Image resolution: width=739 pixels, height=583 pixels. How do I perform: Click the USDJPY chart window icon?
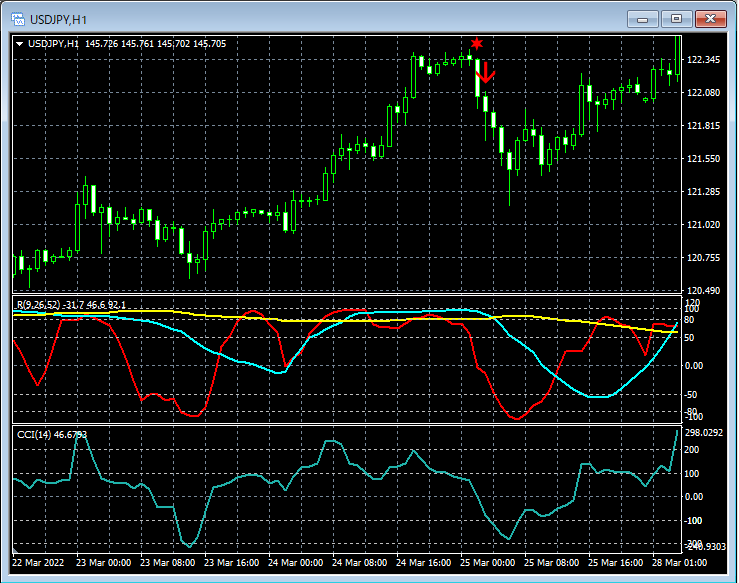[18, 19]
